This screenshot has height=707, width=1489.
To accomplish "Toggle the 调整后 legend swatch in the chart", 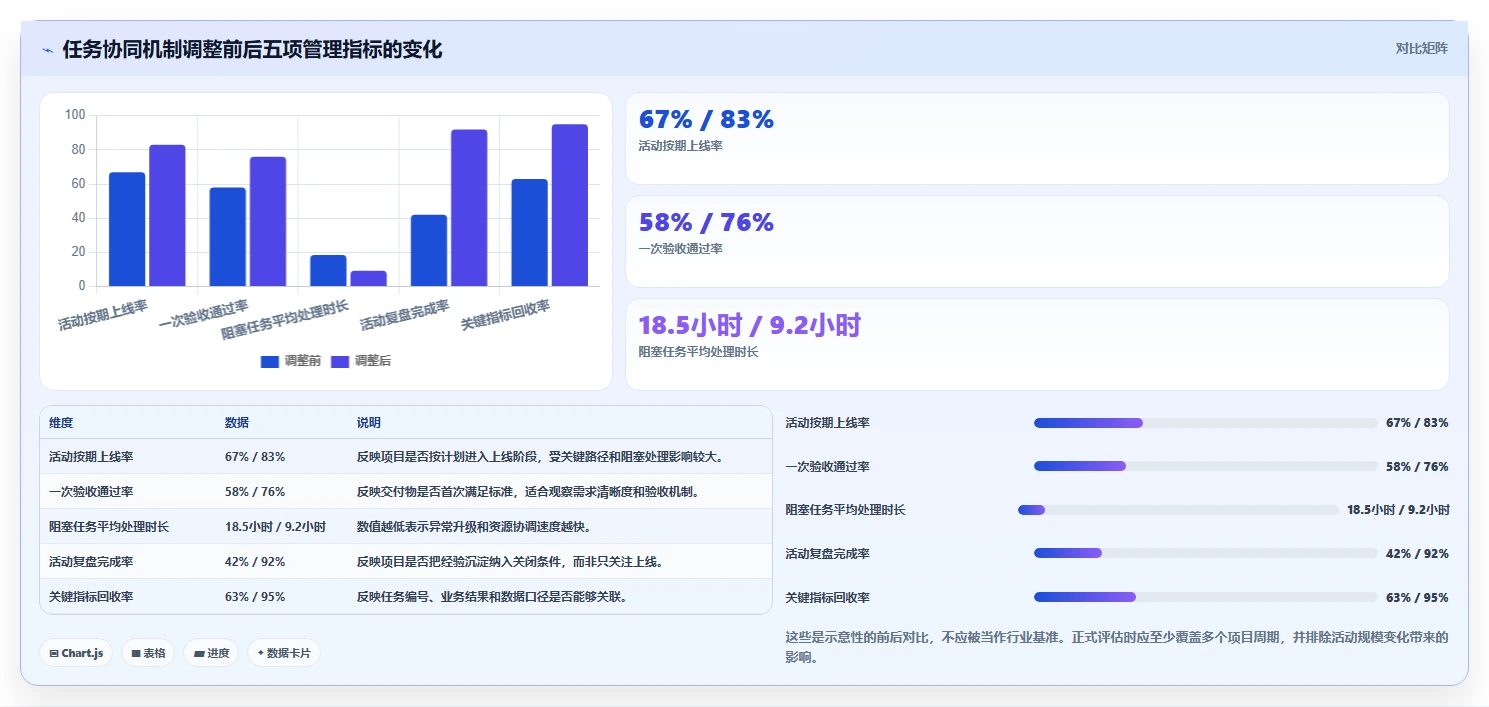I will (340, 361).
